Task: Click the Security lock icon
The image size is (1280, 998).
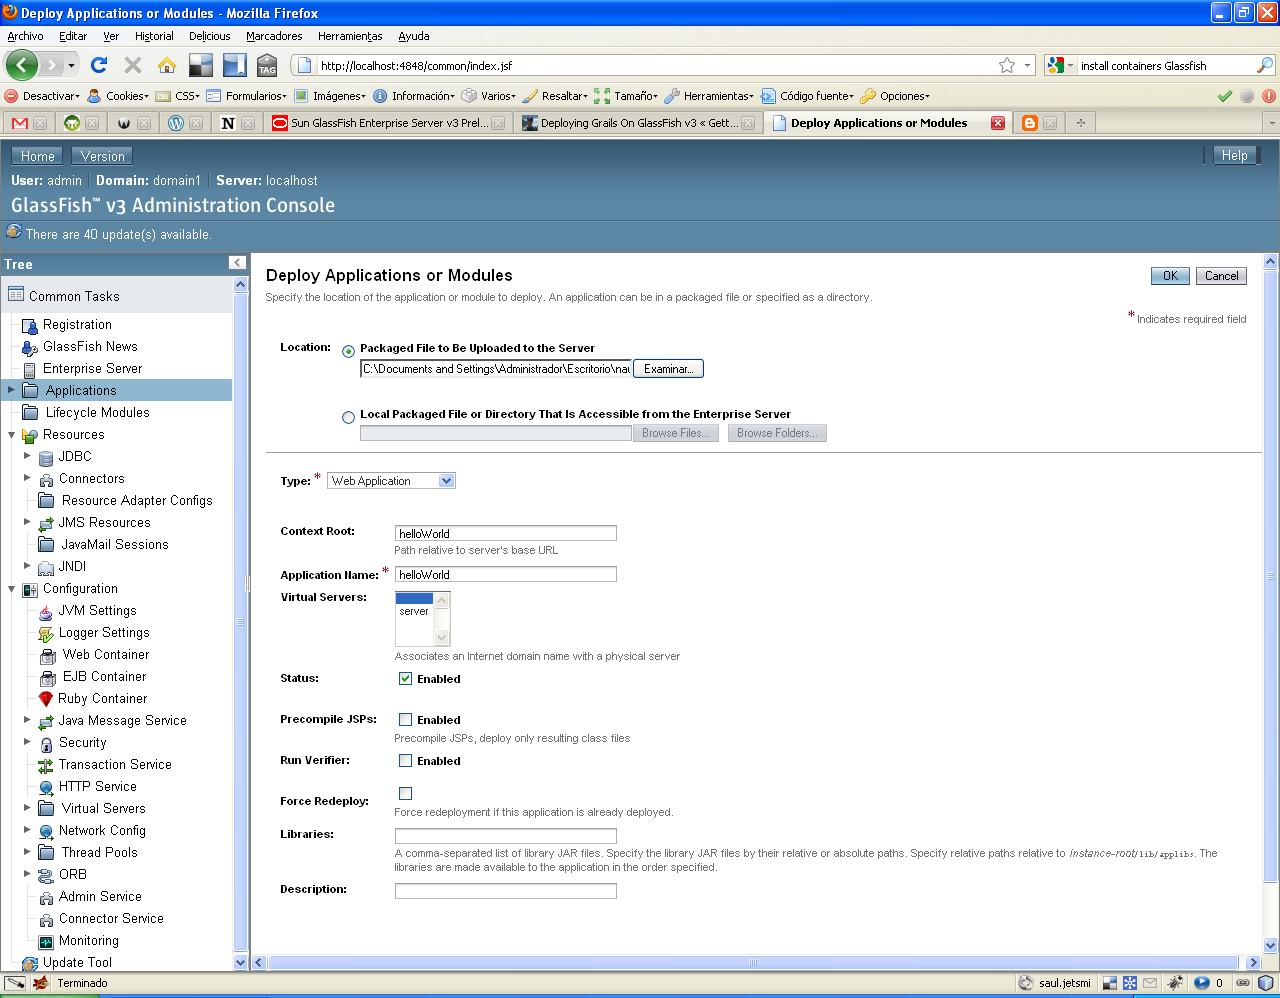Action: (46, 743)
